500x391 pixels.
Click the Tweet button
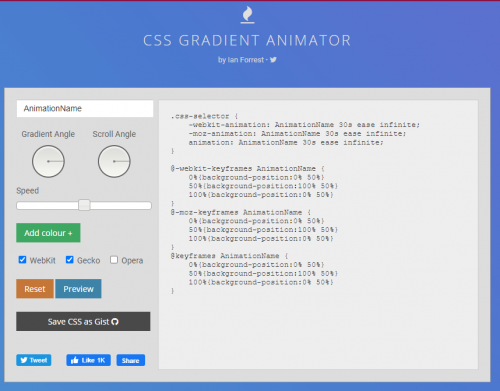[34, 360]
